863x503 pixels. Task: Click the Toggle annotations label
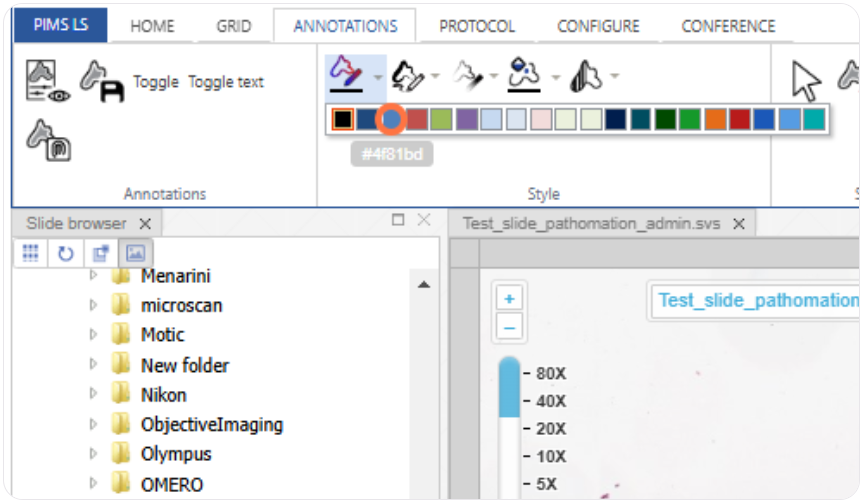click(x=156, y=82)
